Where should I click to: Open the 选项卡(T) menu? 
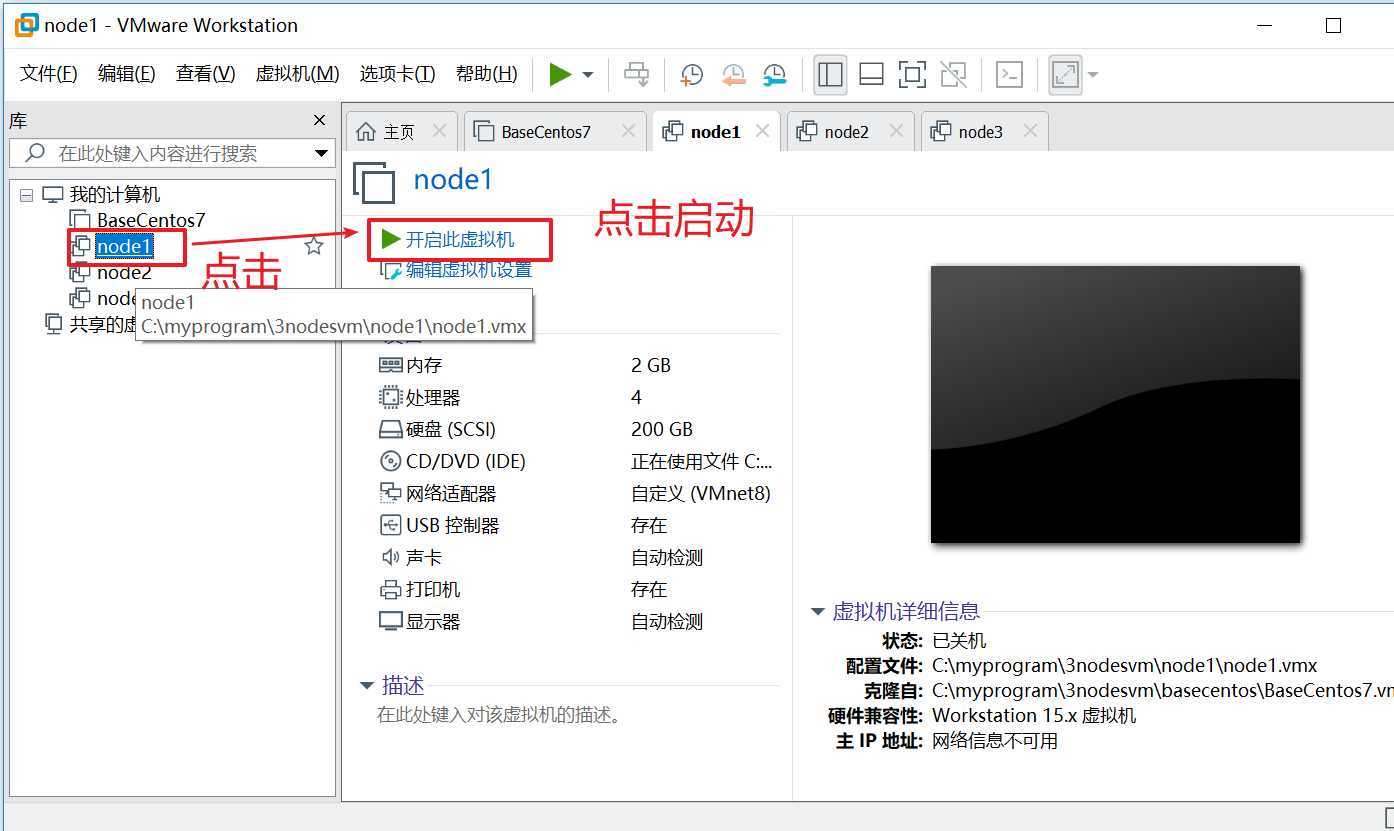(x=397, y=74)
